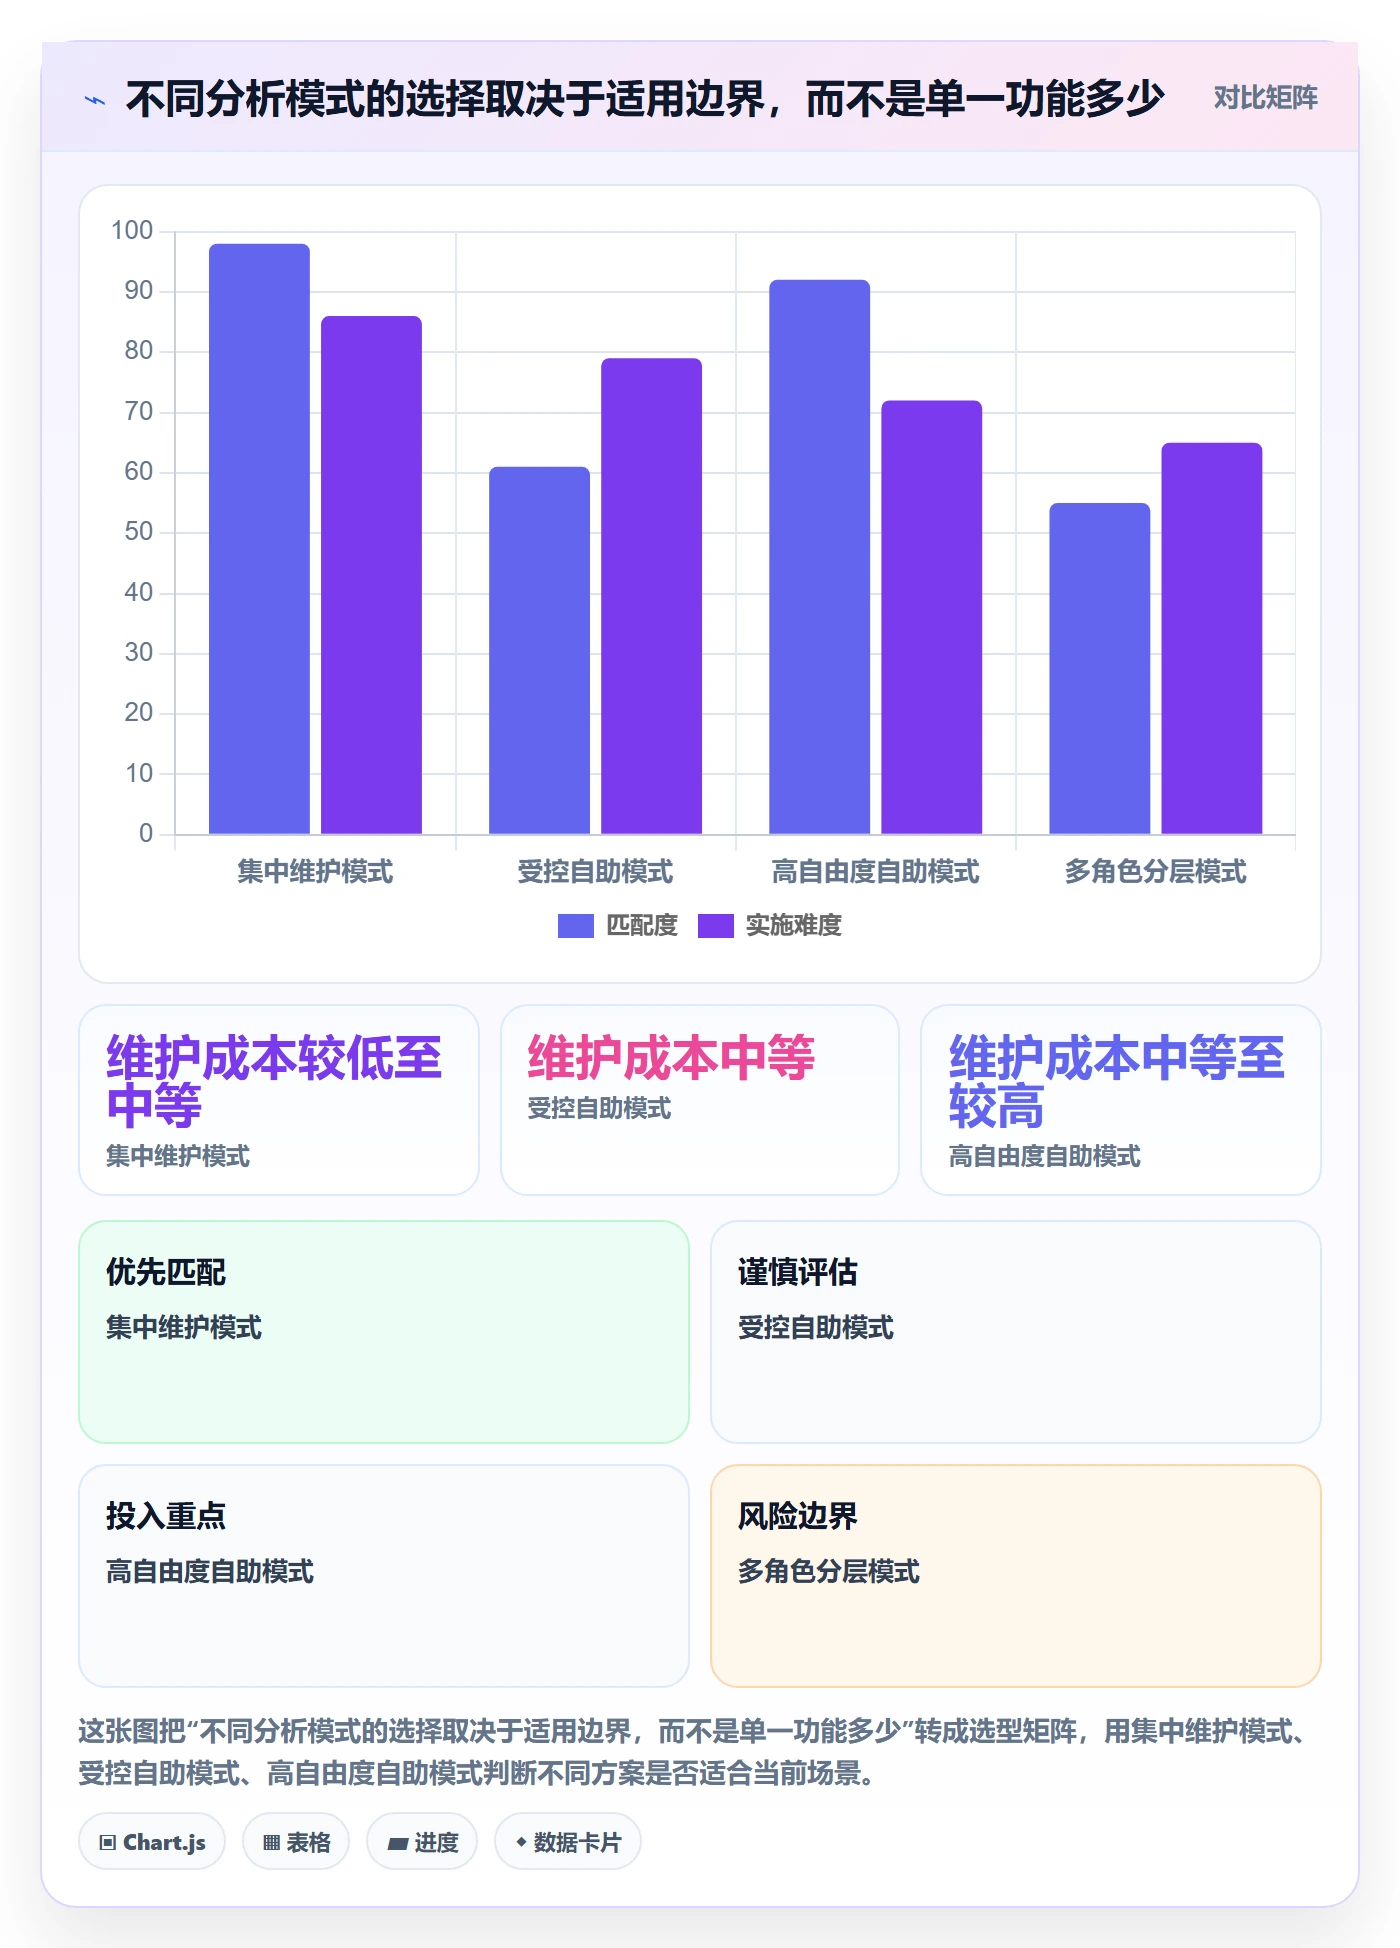Click the 50 y-axis tick label
1400x1948 pixels.
pyautogui.click(x=139, y=532)
